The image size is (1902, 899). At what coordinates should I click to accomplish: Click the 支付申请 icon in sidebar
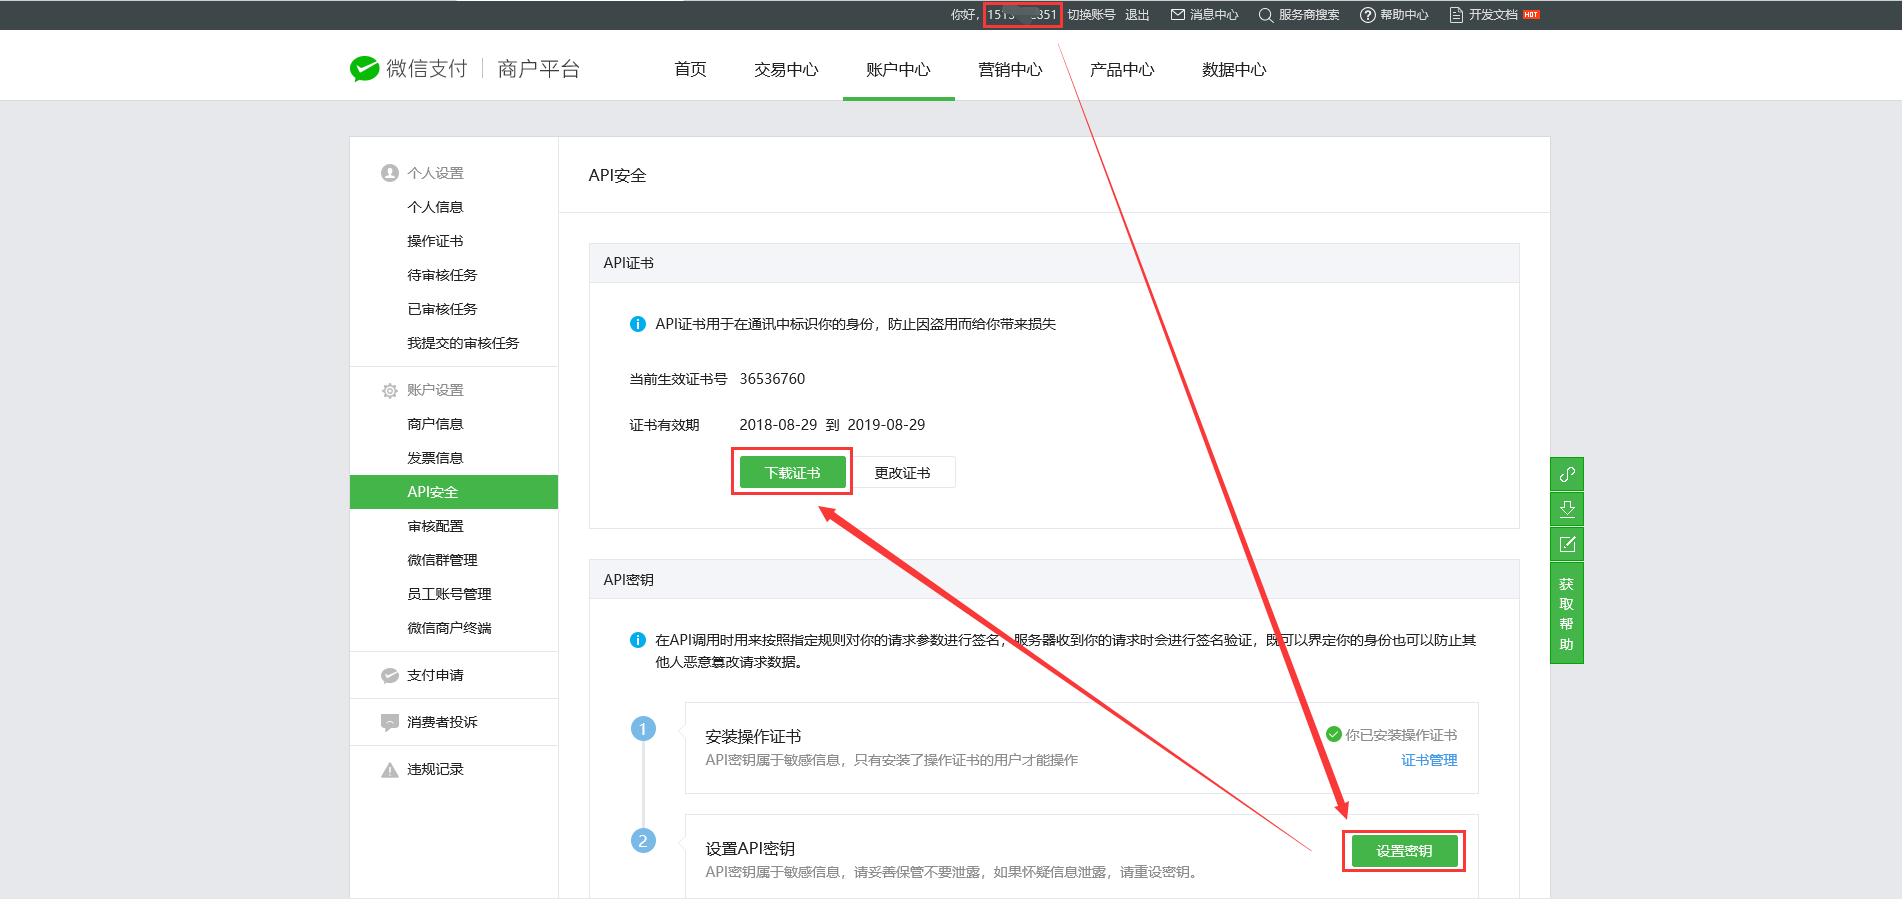[390, 675]
